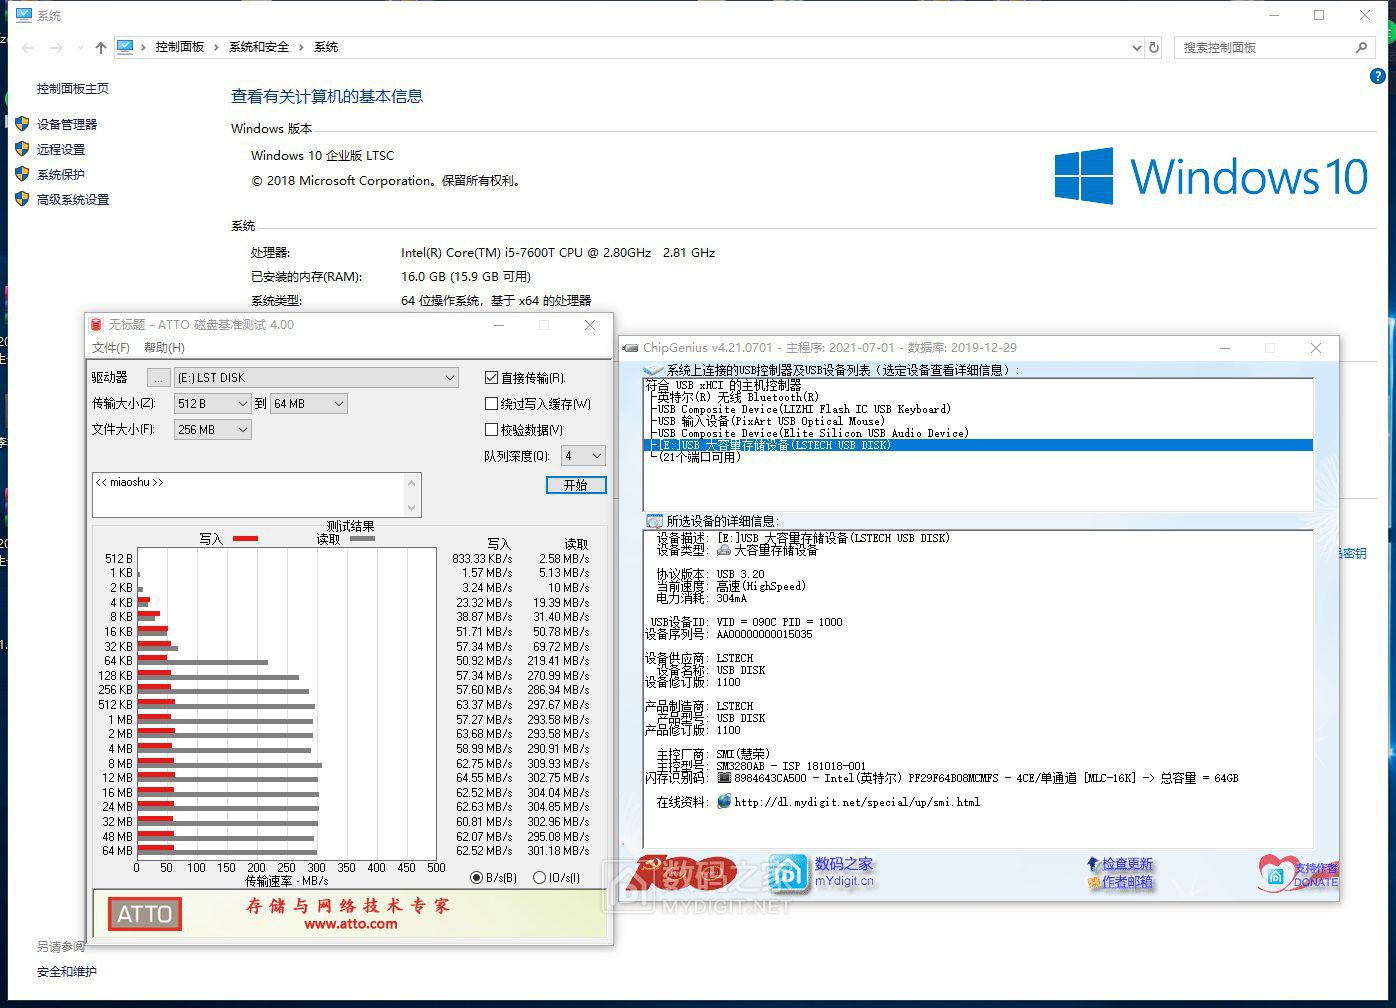Click 控制面板 in the breadcrumb

coord(180,47)
